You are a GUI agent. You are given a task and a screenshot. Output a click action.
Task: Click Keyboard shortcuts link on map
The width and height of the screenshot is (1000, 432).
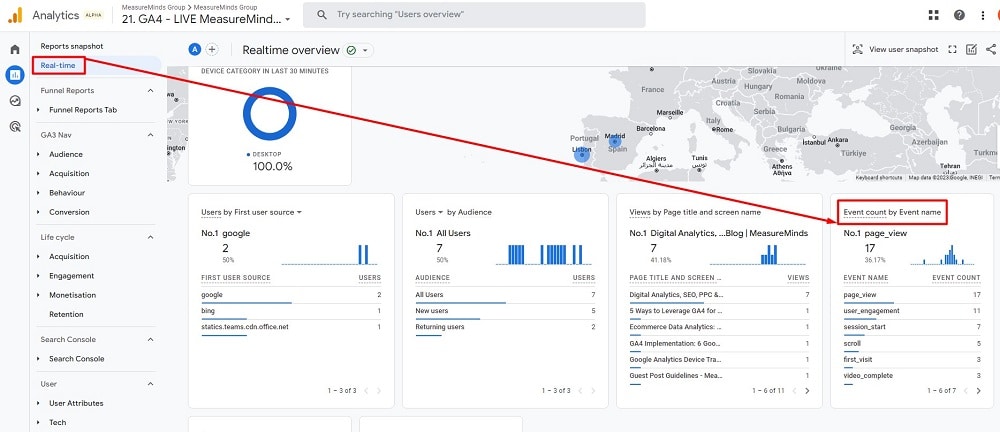click(x=879, y=178)
